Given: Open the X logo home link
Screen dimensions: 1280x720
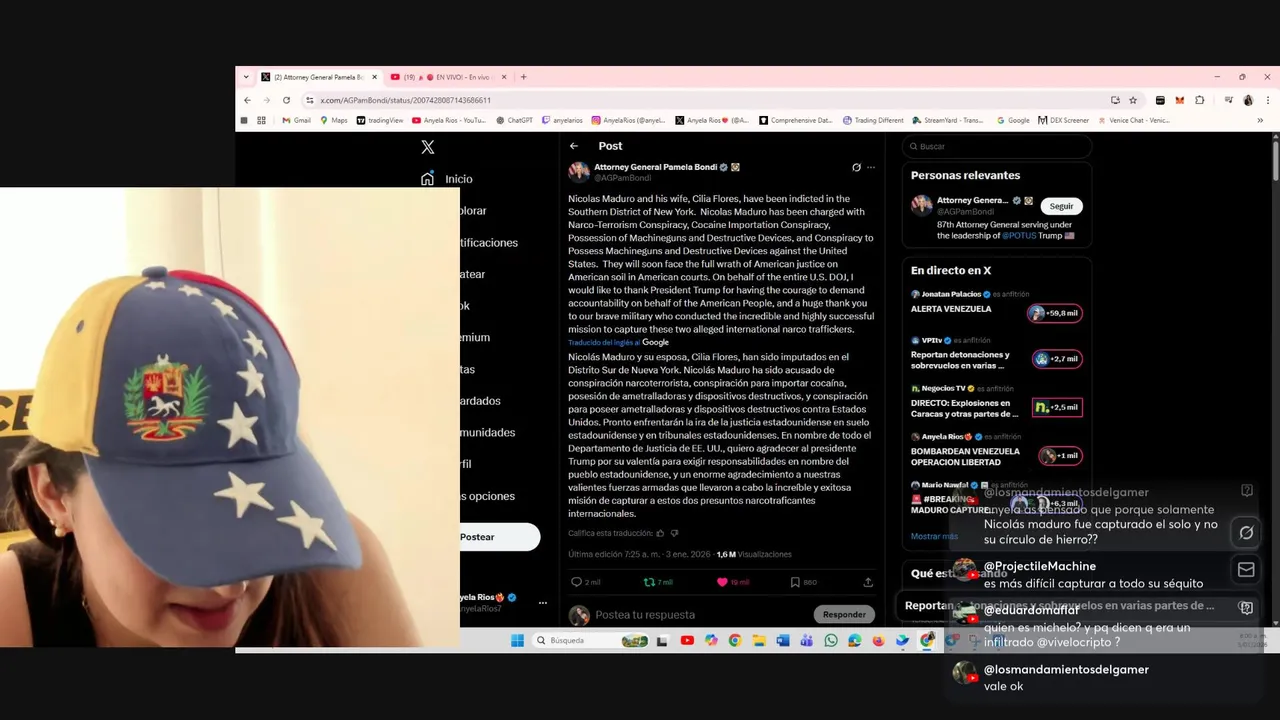Looking at the screenshot, I should [428, 147].
